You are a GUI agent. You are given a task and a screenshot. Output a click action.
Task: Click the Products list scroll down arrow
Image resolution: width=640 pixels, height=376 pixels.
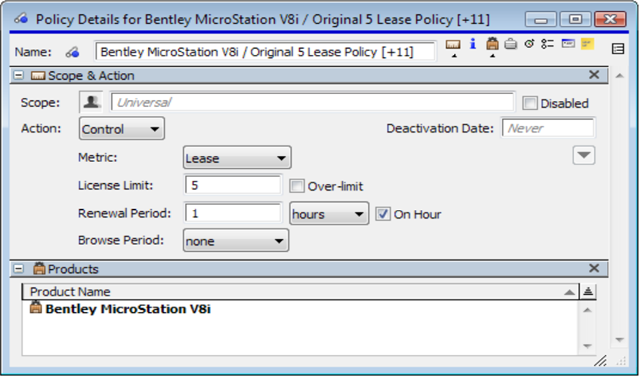[588, 346]
